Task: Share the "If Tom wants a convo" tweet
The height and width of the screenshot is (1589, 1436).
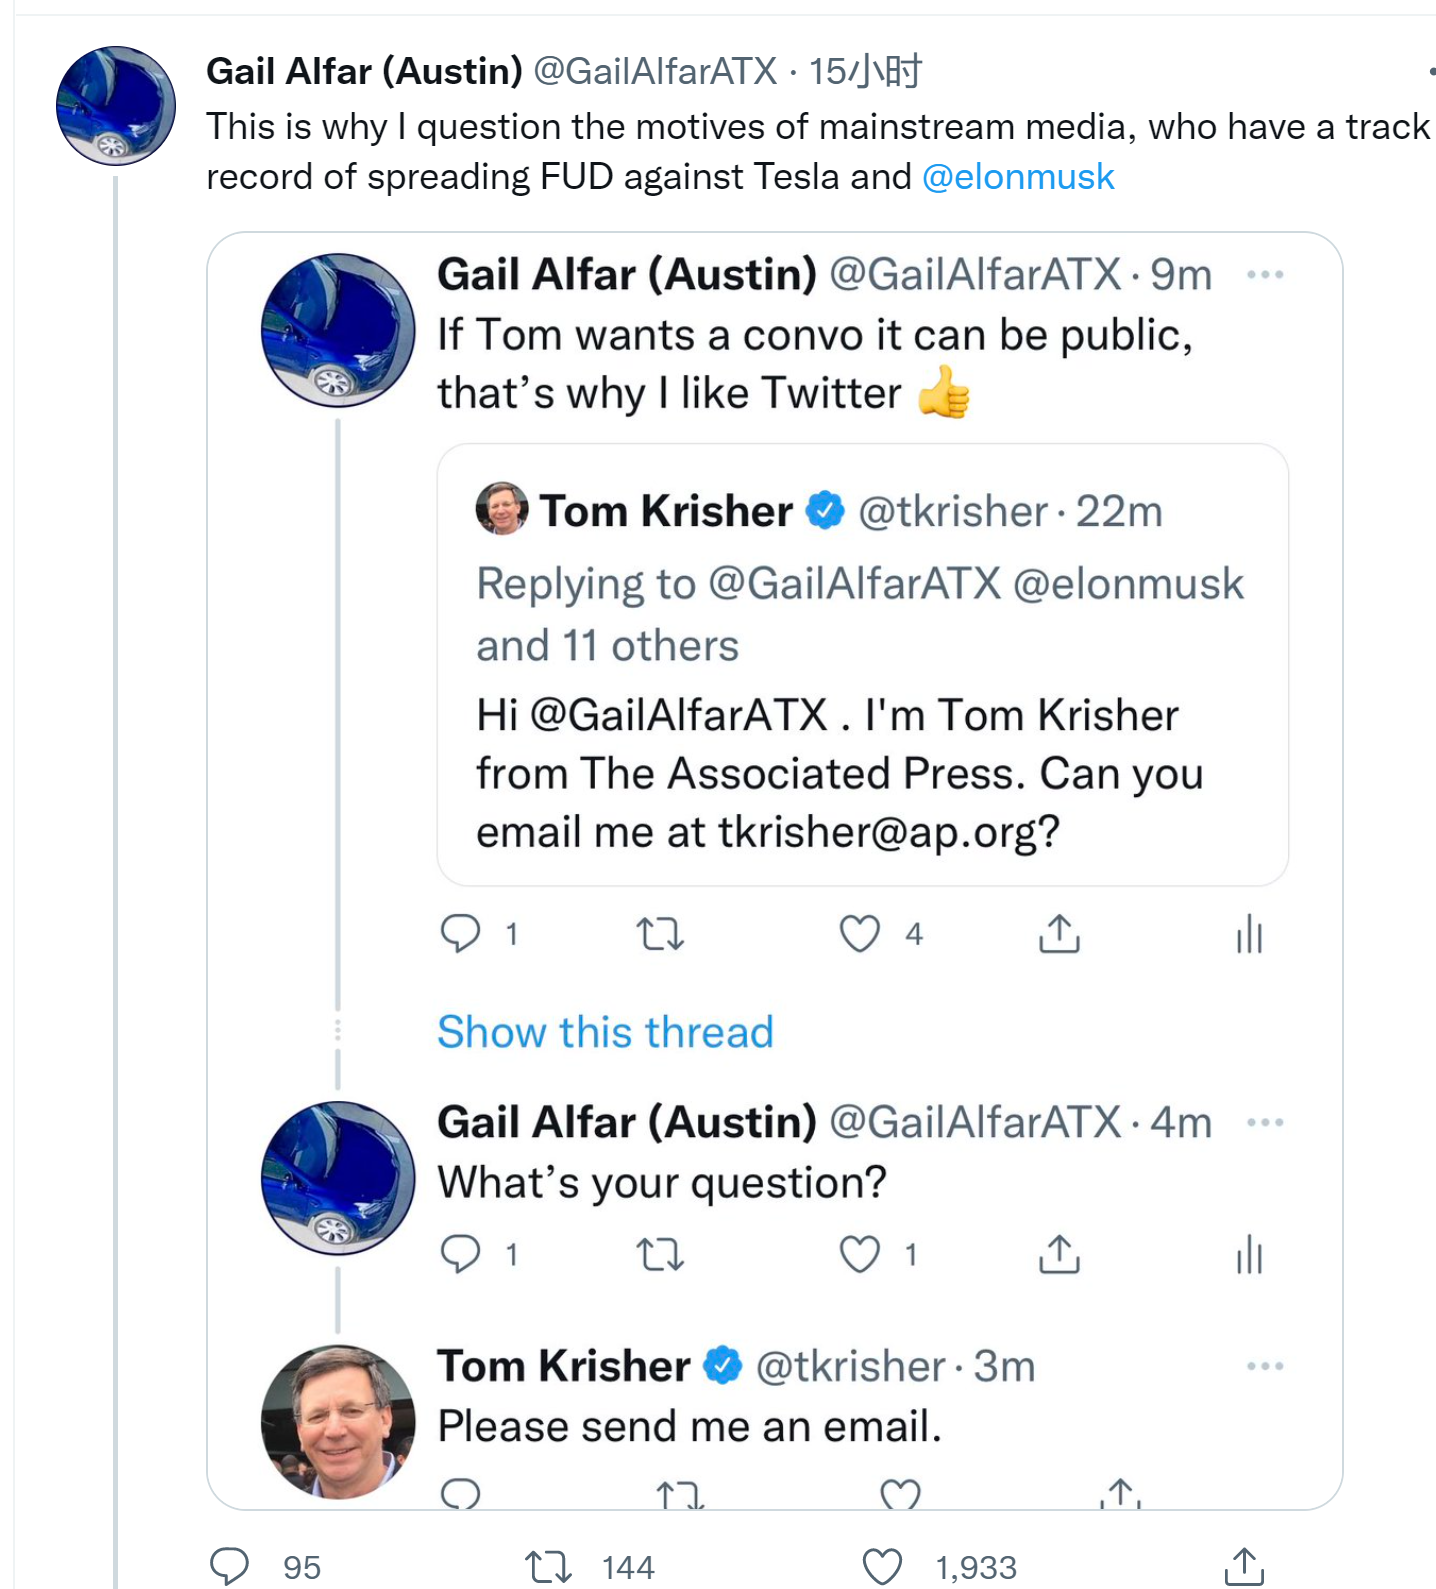Action: 1059,934
